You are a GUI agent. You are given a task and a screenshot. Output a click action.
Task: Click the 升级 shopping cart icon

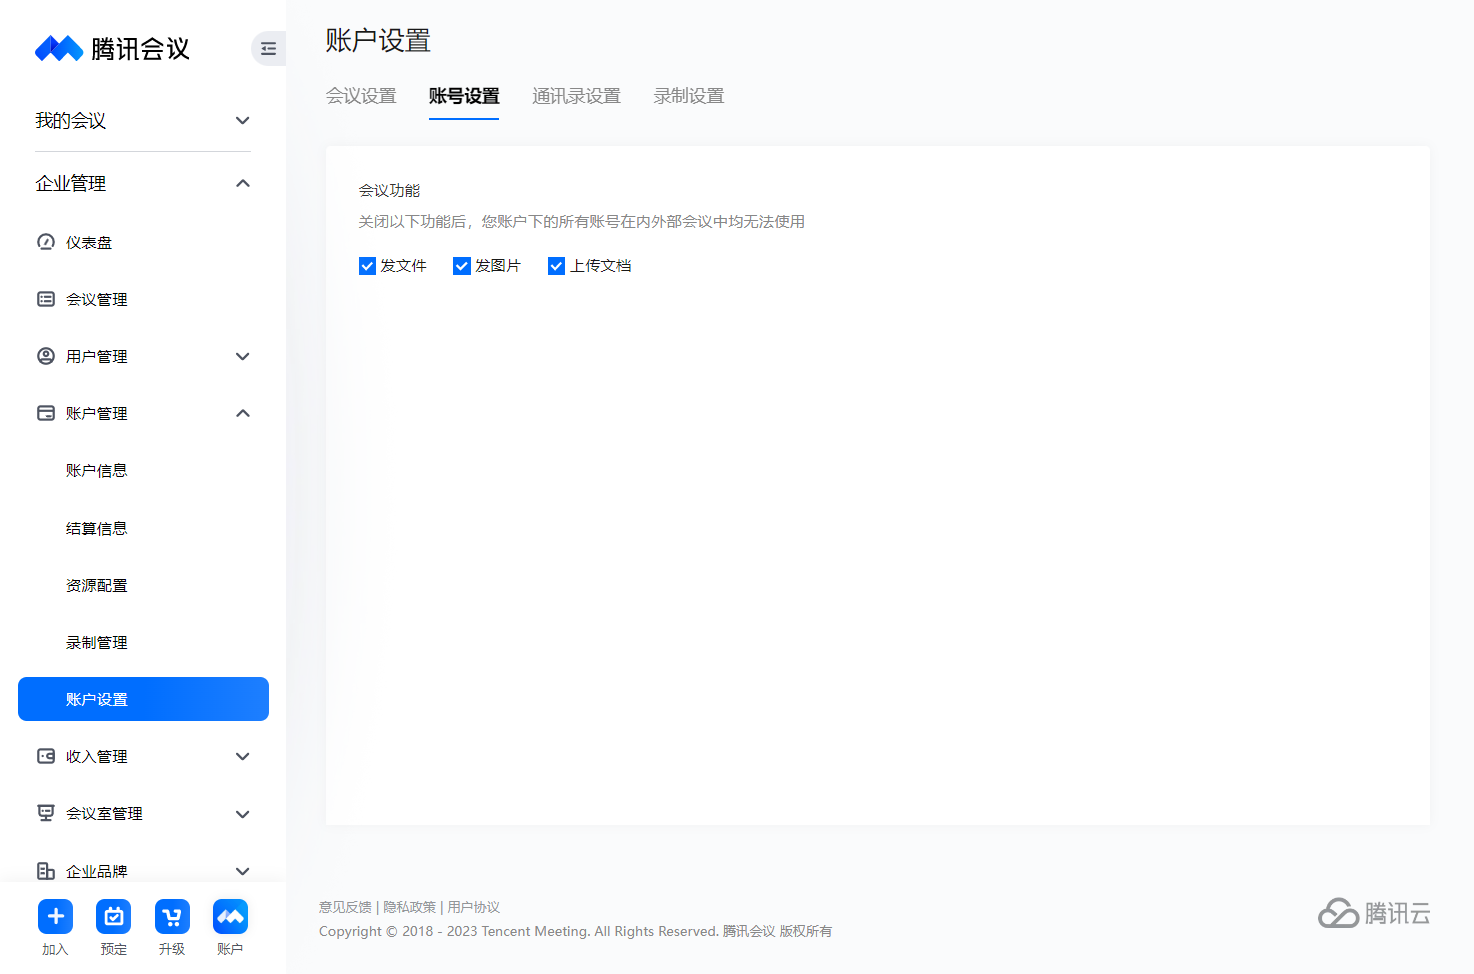[172, 916]
